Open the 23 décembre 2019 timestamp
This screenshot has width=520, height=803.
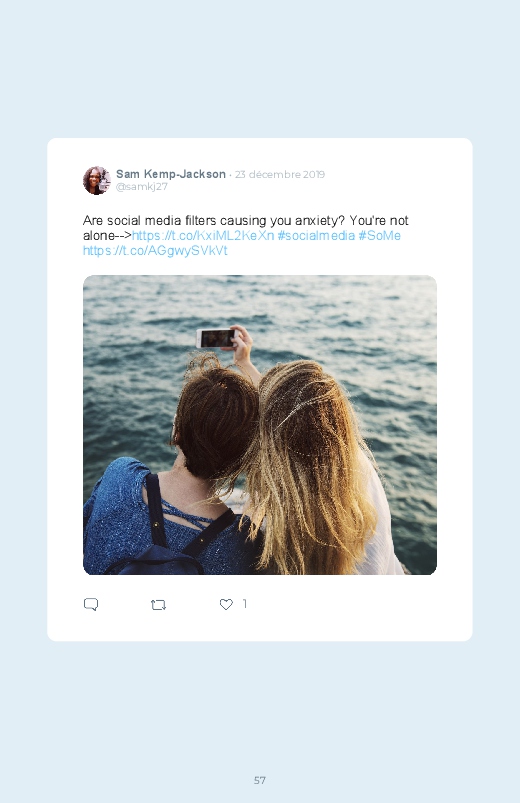(x=280, y=174)
